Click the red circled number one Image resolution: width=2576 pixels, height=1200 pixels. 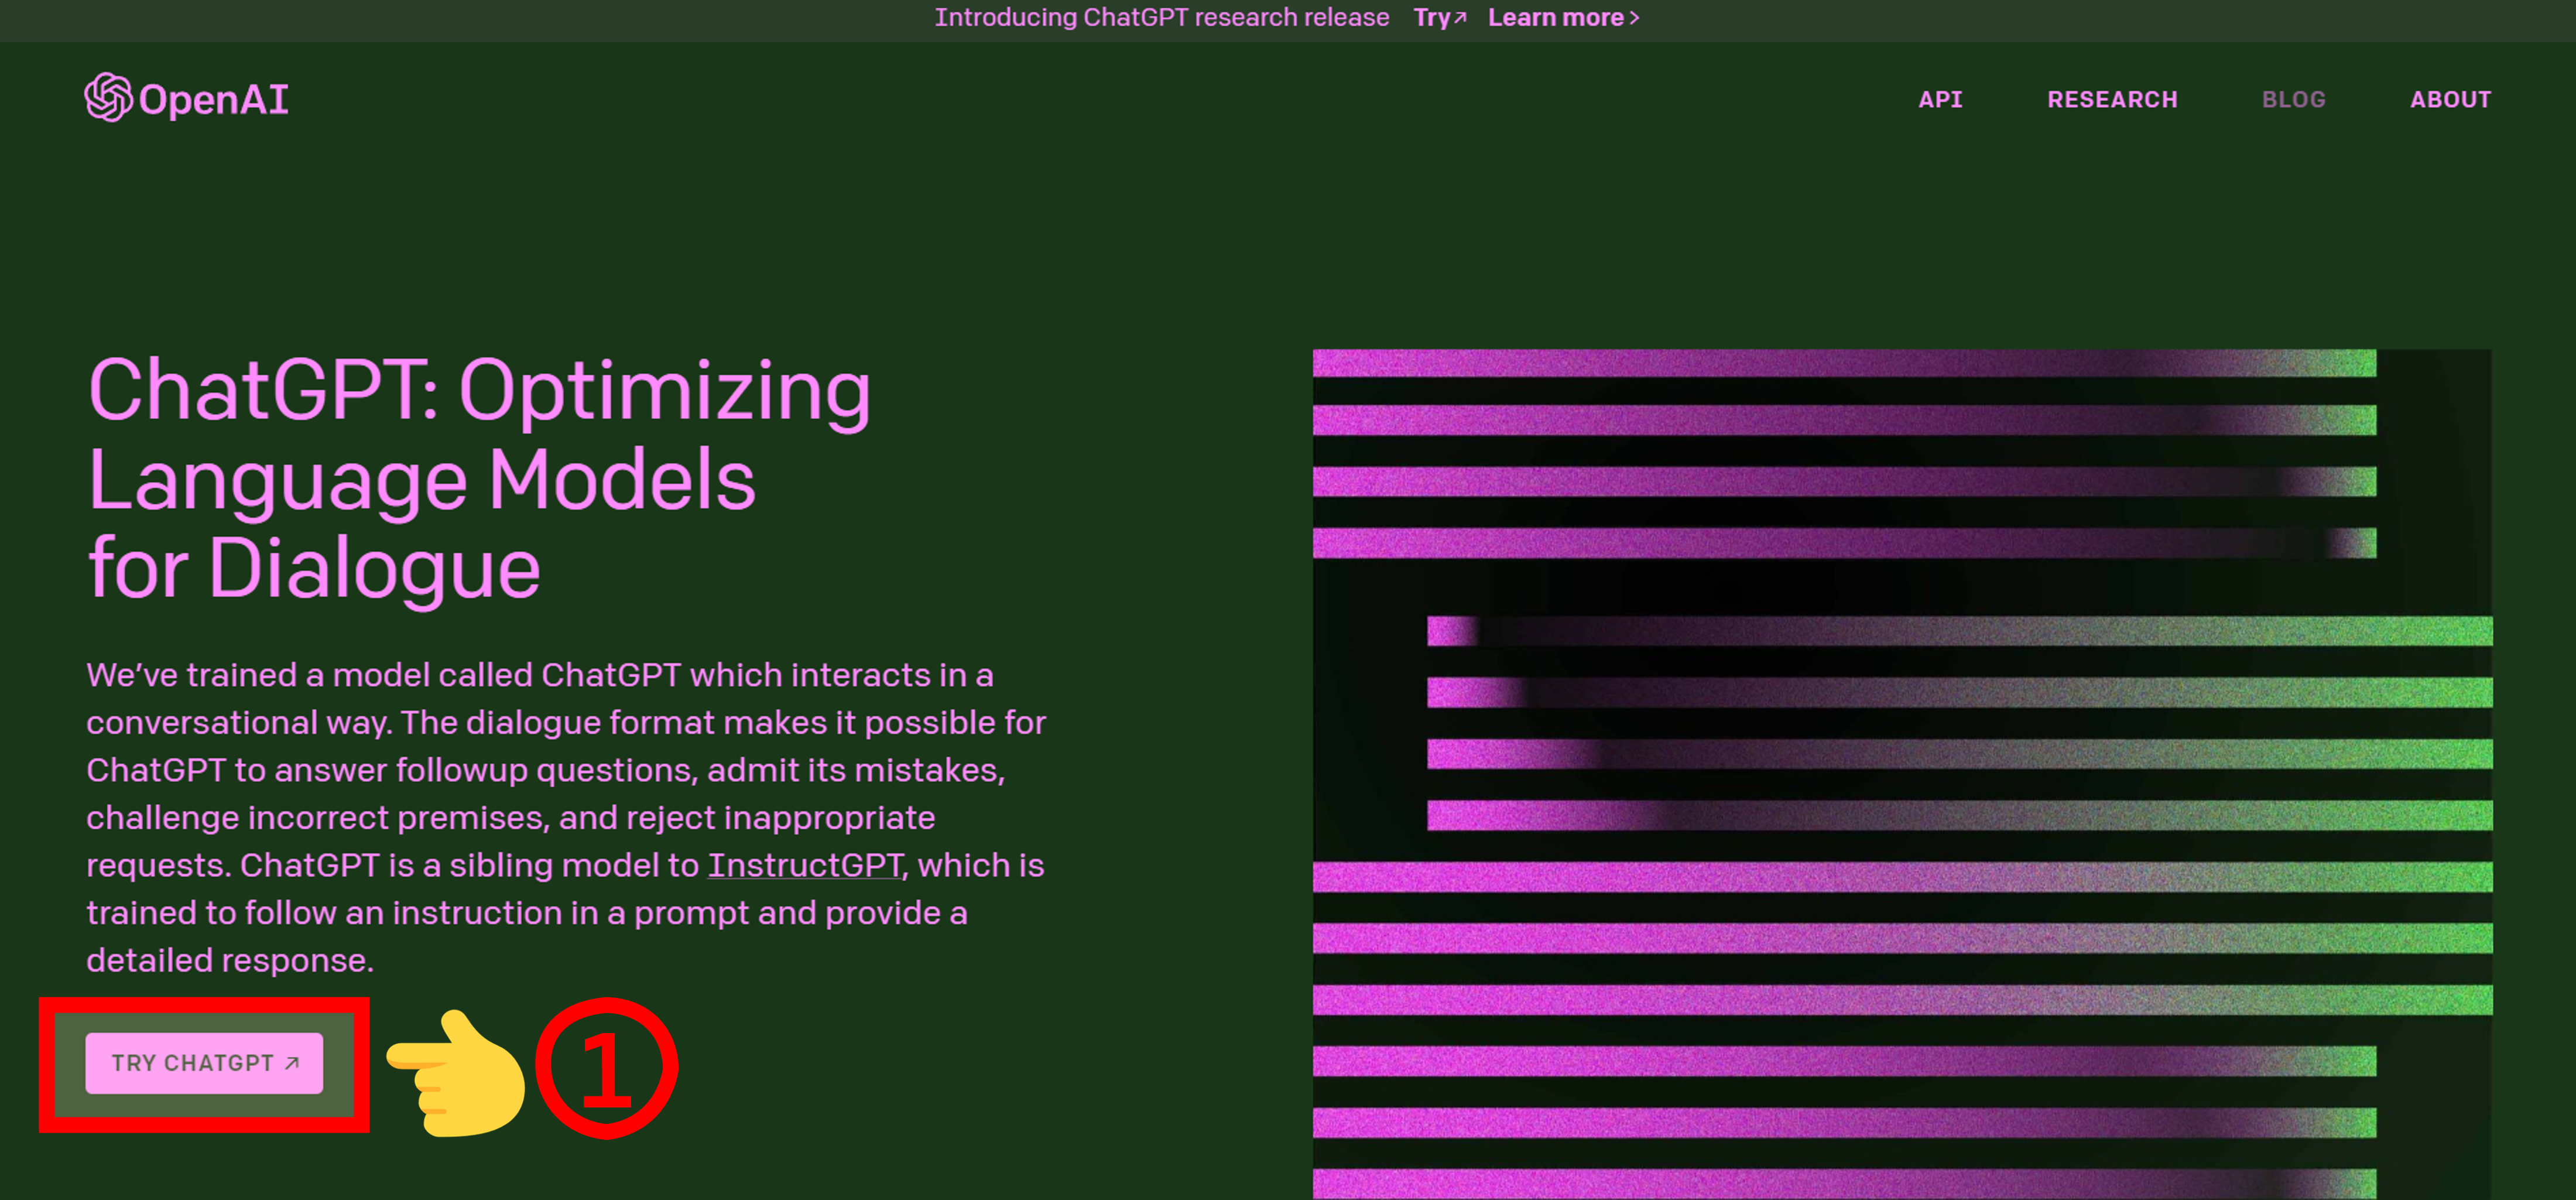pos(607,1068)
